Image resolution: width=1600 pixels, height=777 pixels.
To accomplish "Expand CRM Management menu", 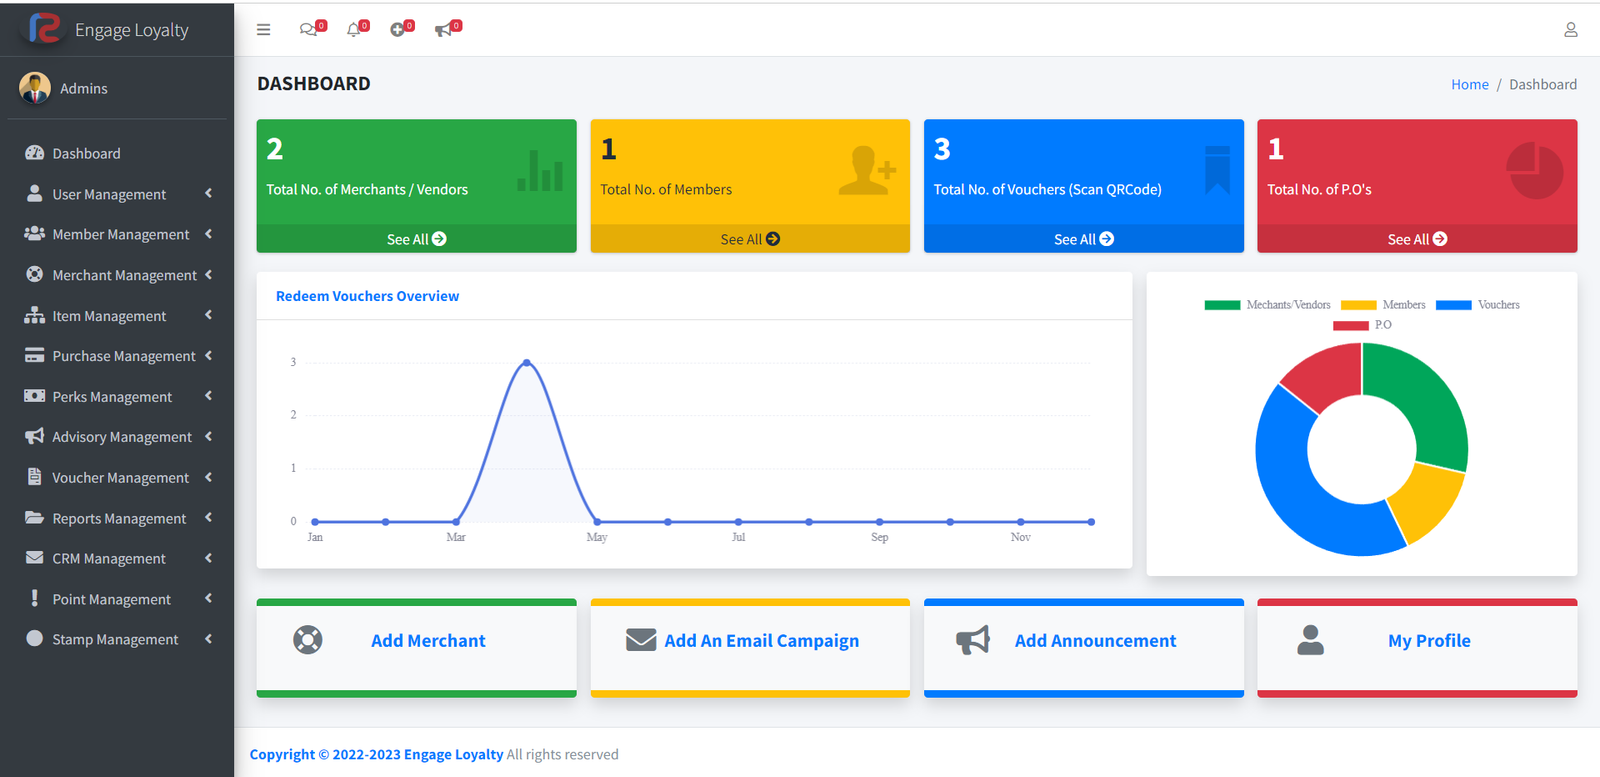I will [109, 559].
